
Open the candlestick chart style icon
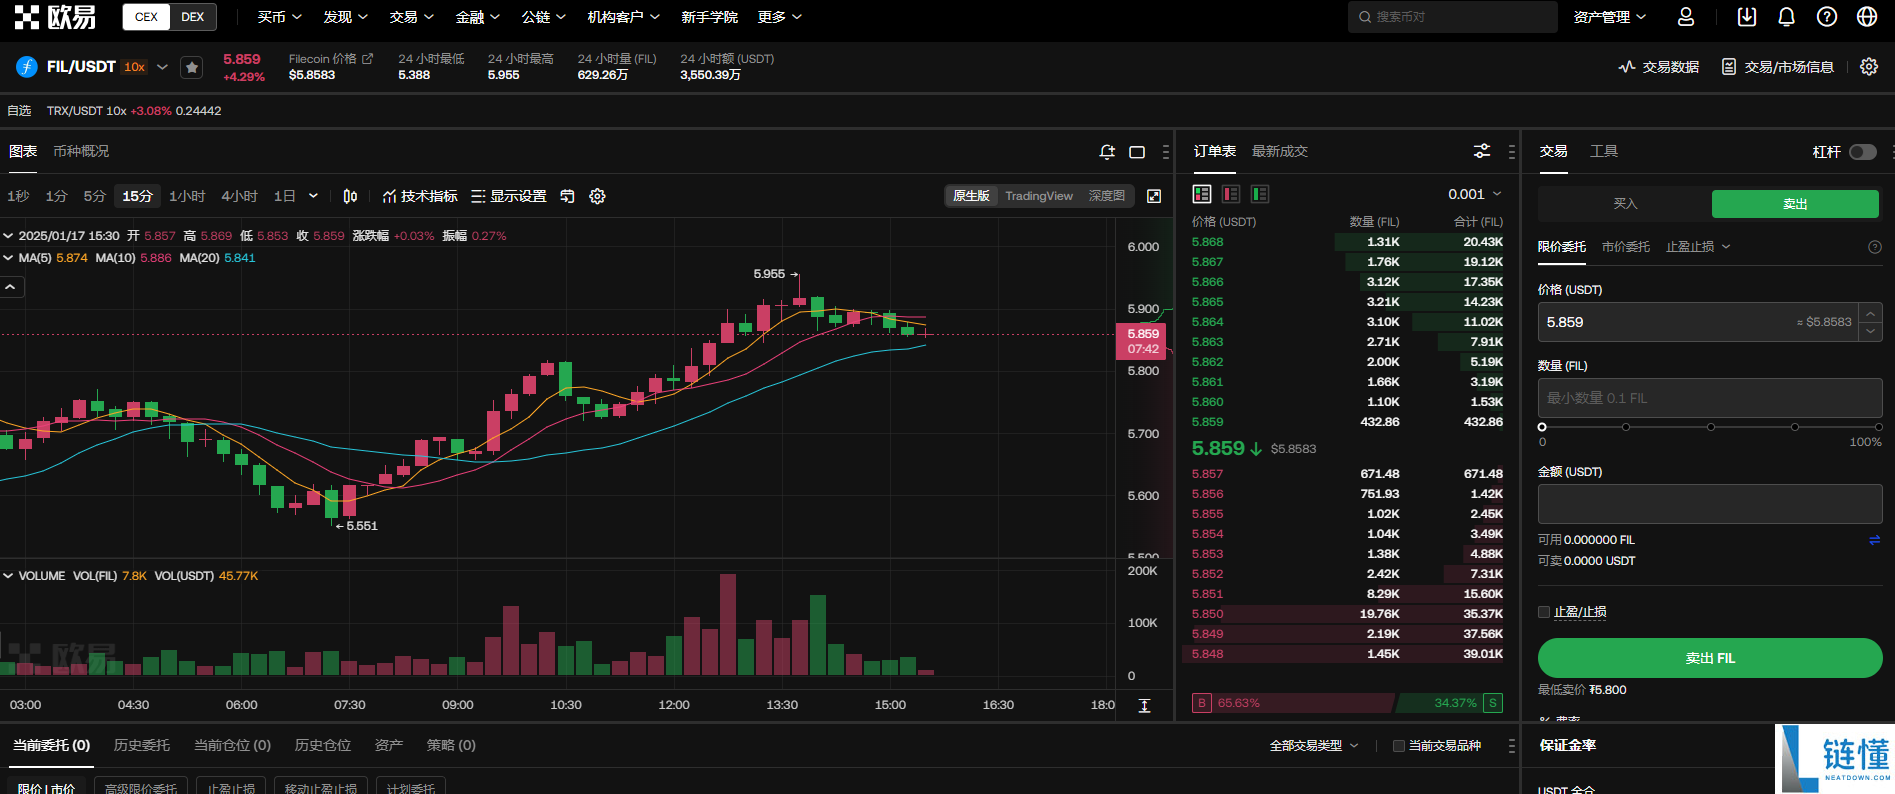(x=350, y=196)
